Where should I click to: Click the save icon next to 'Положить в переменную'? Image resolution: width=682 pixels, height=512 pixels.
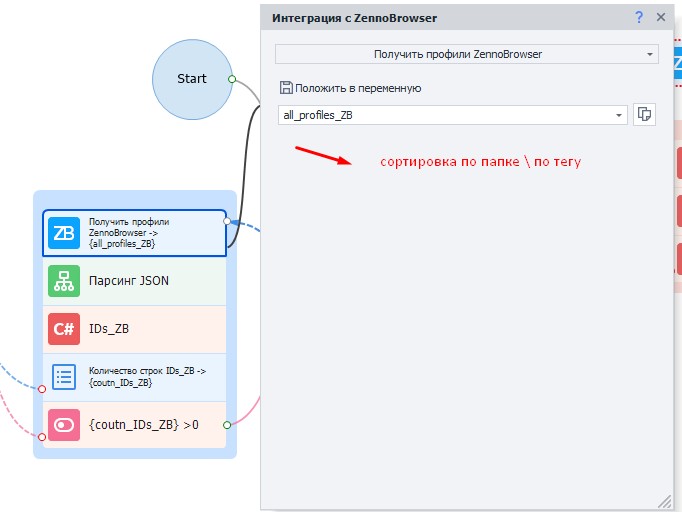coord(286,87)
